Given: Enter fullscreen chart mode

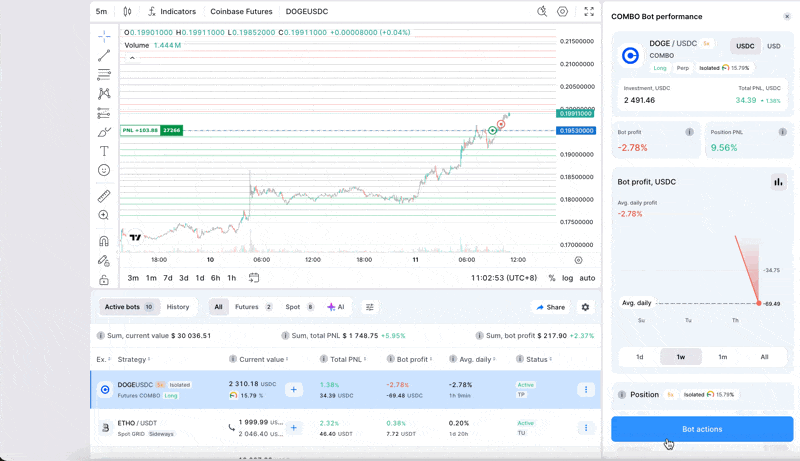Looking at the screenshot, I should (x=588, y=12).
